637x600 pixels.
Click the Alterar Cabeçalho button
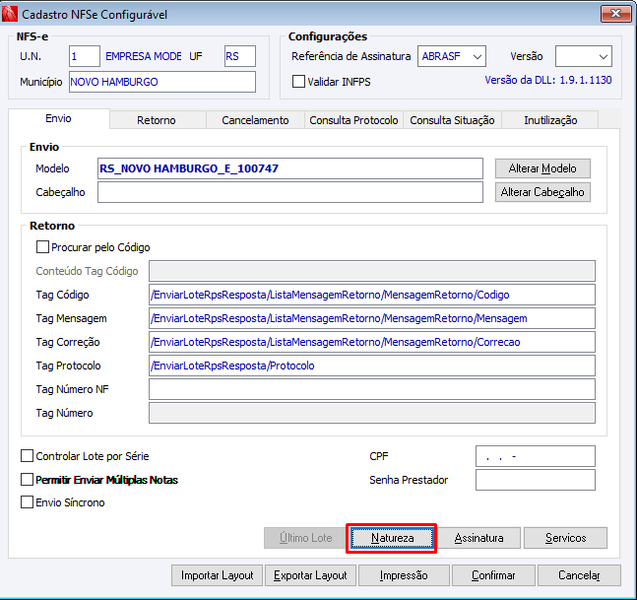(x=543, y=192)
